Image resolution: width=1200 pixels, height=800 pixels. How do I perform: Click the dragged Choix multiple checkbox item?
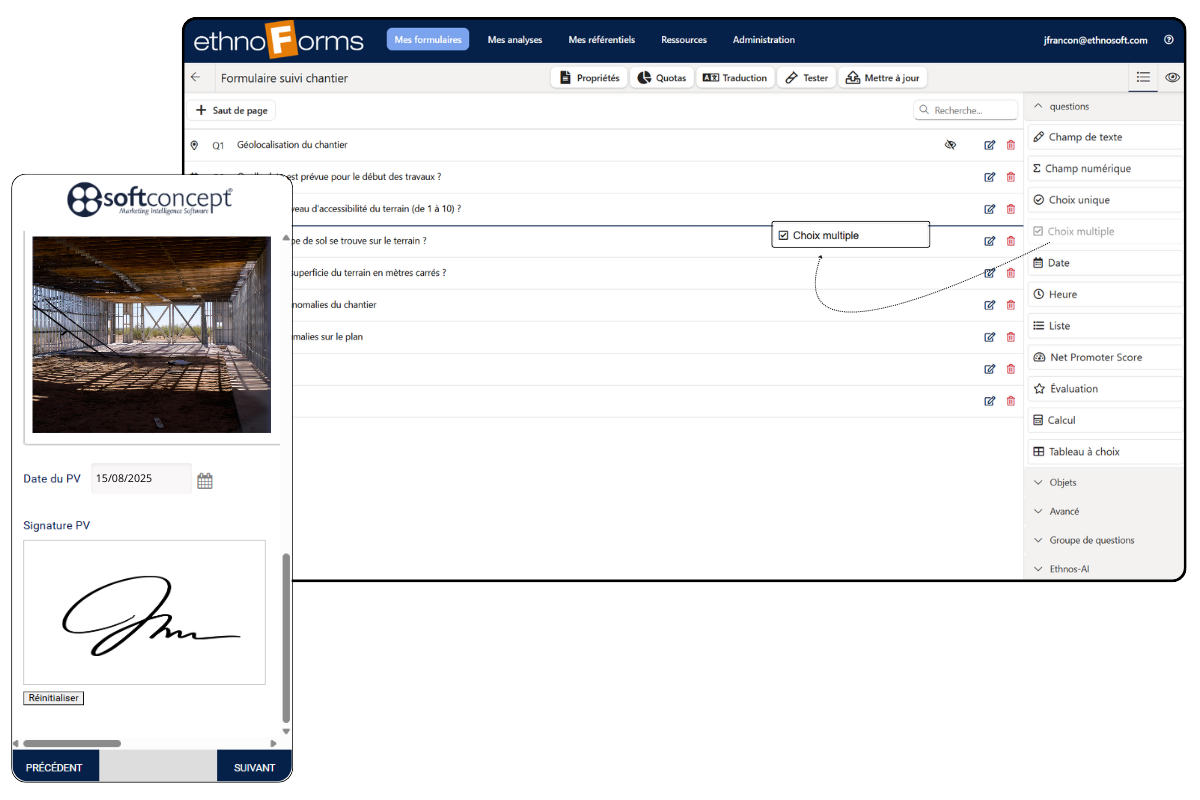850,235
